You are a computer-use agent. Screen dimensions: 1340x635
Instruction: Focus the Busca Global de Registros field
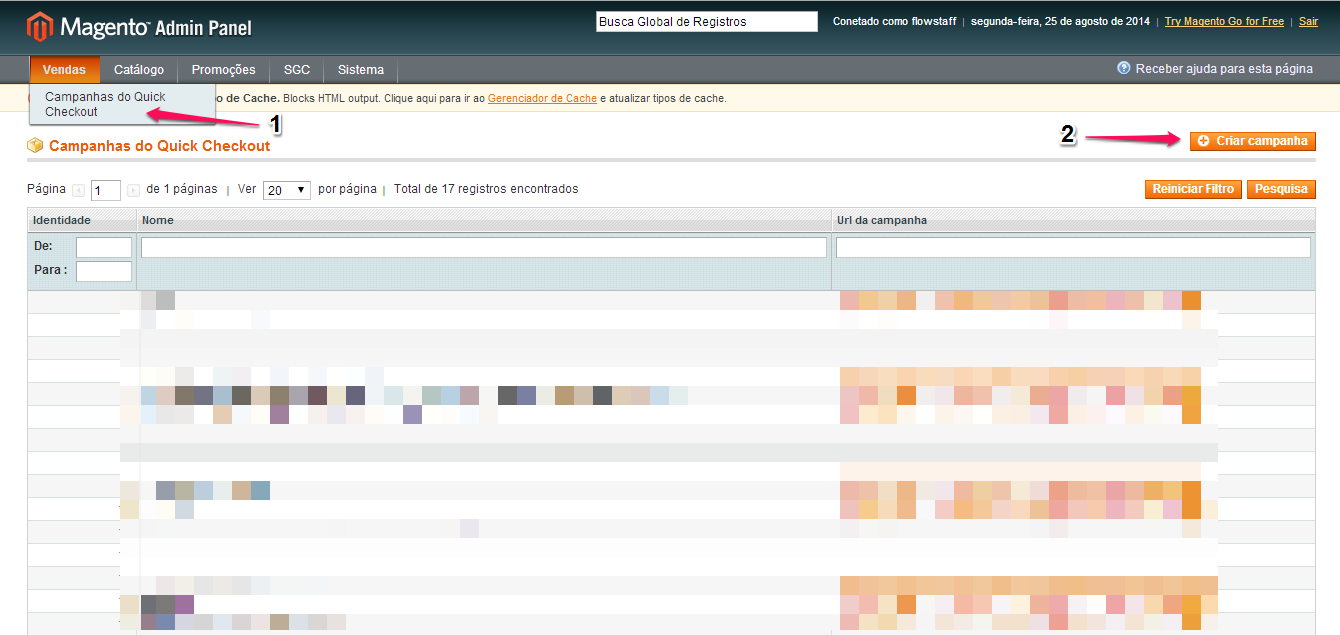707,22
